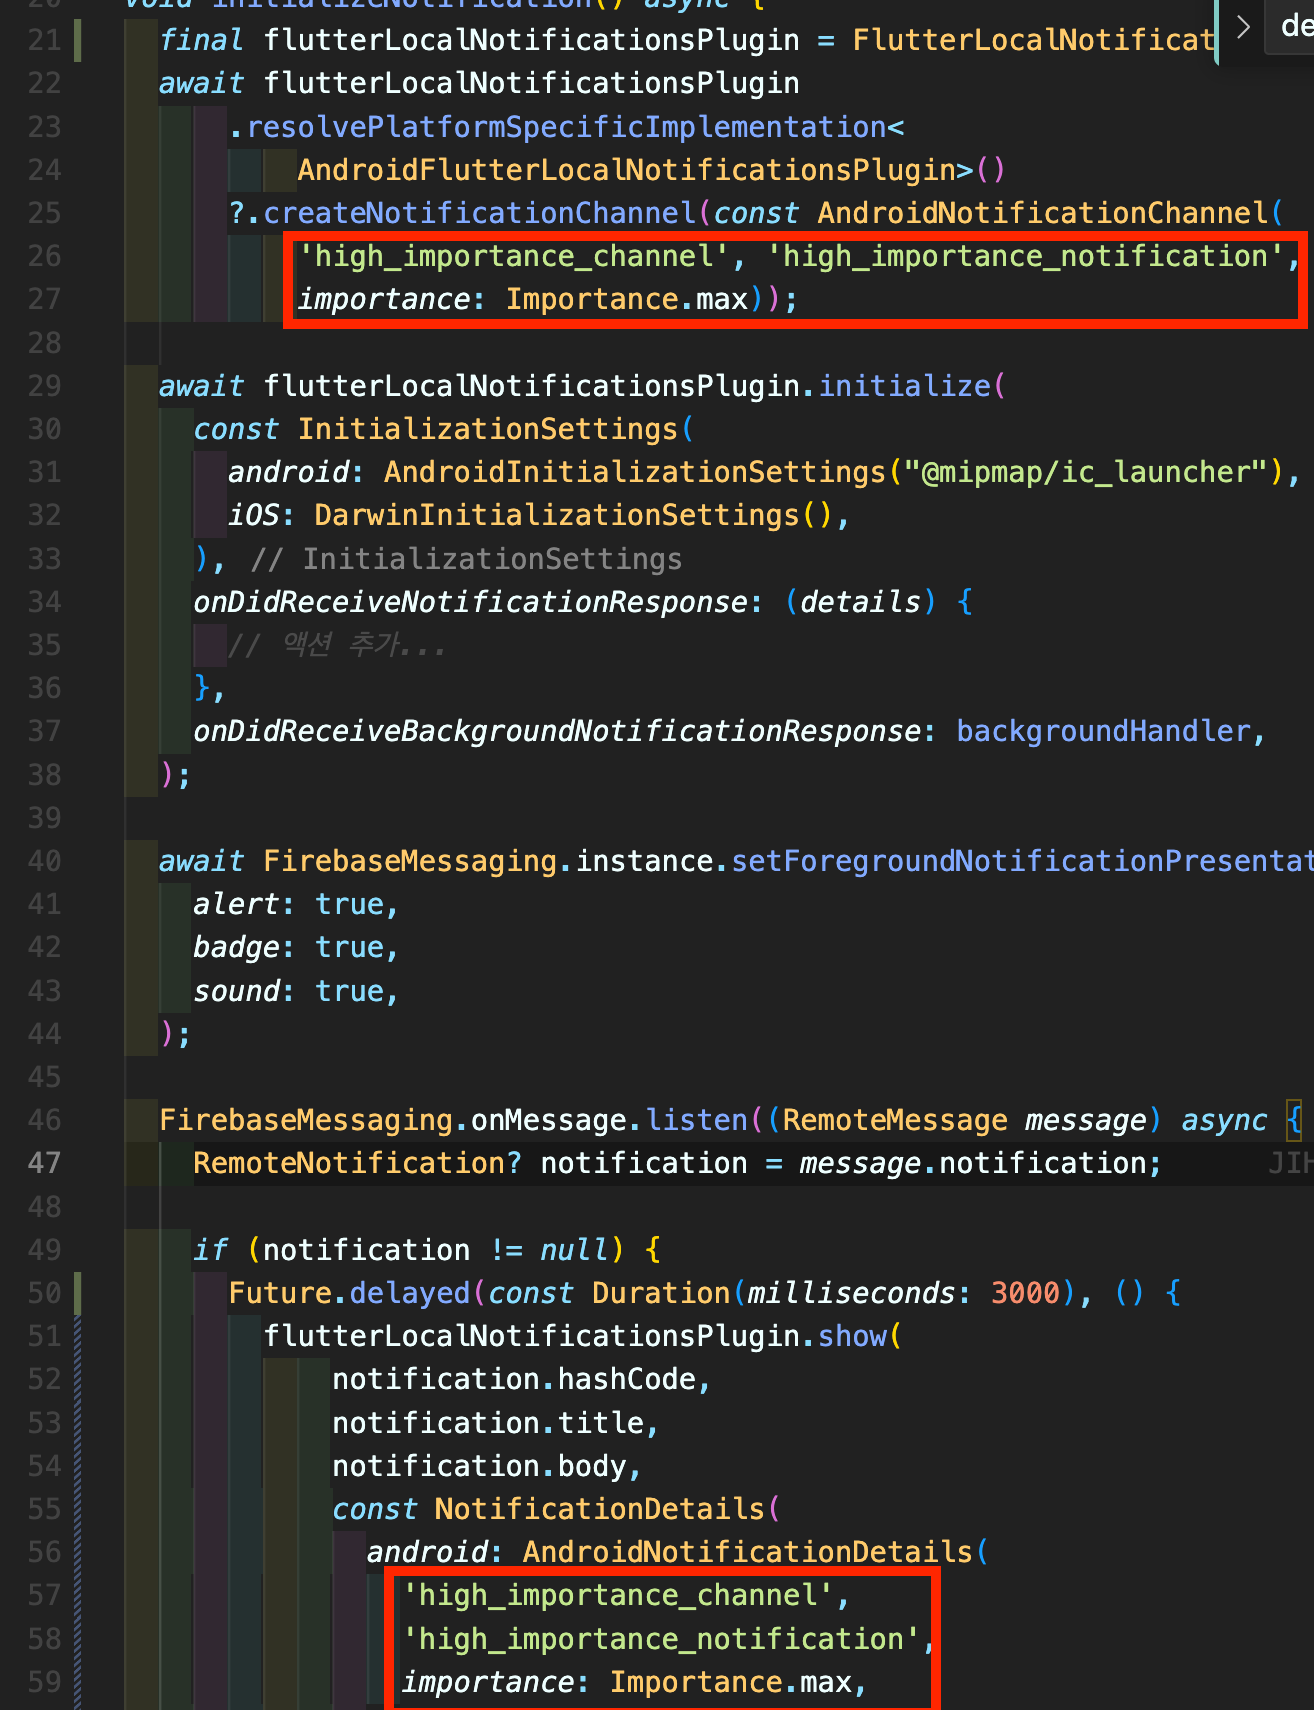Click line number 47 in the gutter

coord(44,1163)
